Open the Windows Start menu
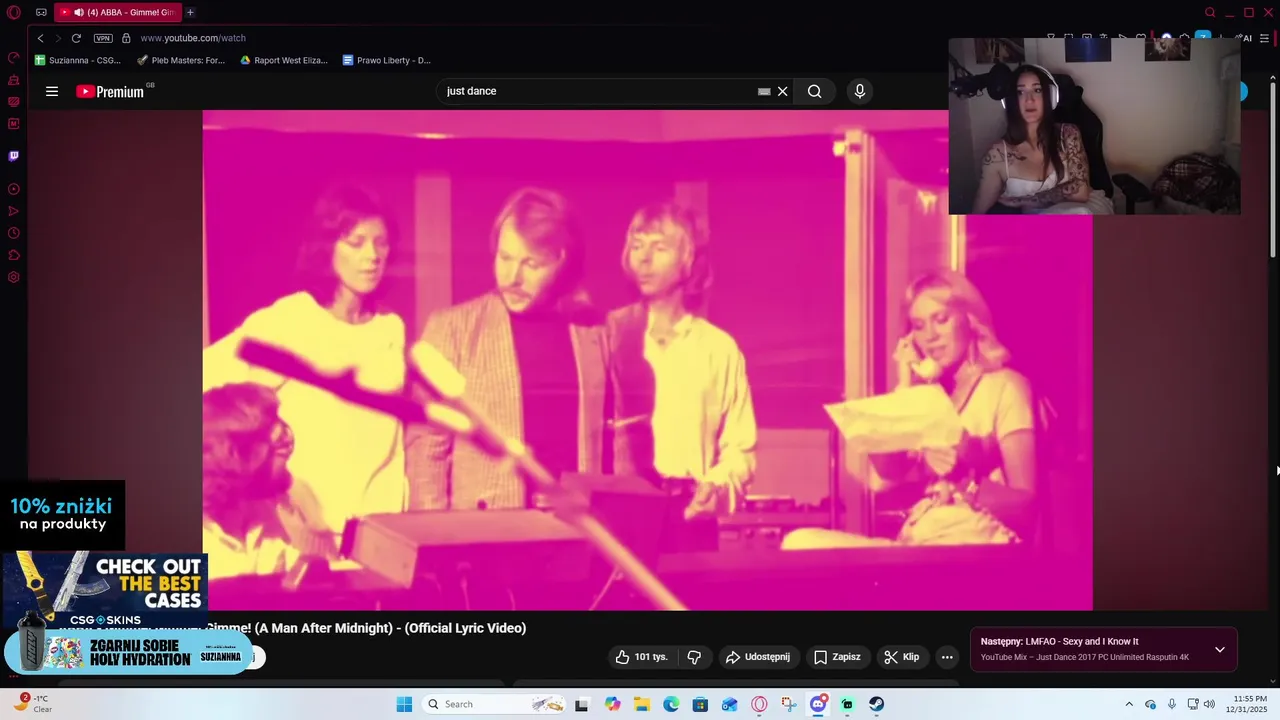The image size is (1280, 720). click(404, 704)
